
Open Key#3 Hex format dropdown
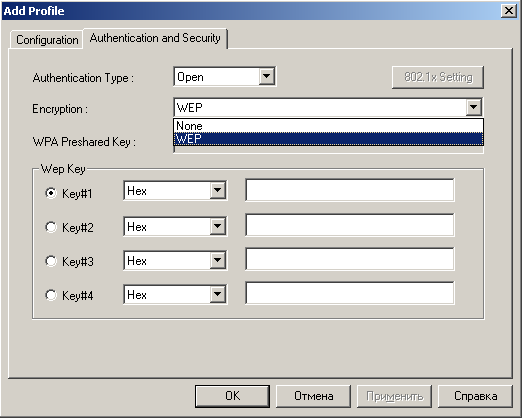pos(218,260)
